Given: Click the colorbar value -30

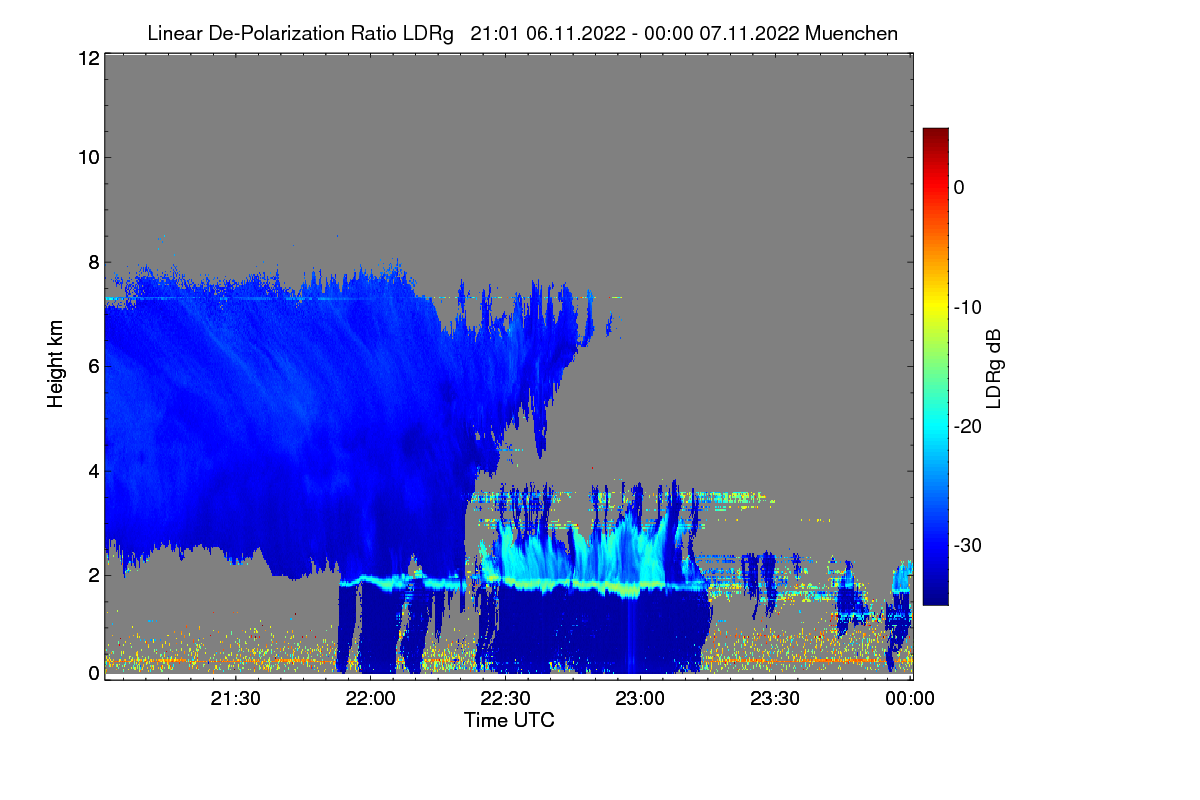Looking at the screenshot, I should (x=968, y=546).
